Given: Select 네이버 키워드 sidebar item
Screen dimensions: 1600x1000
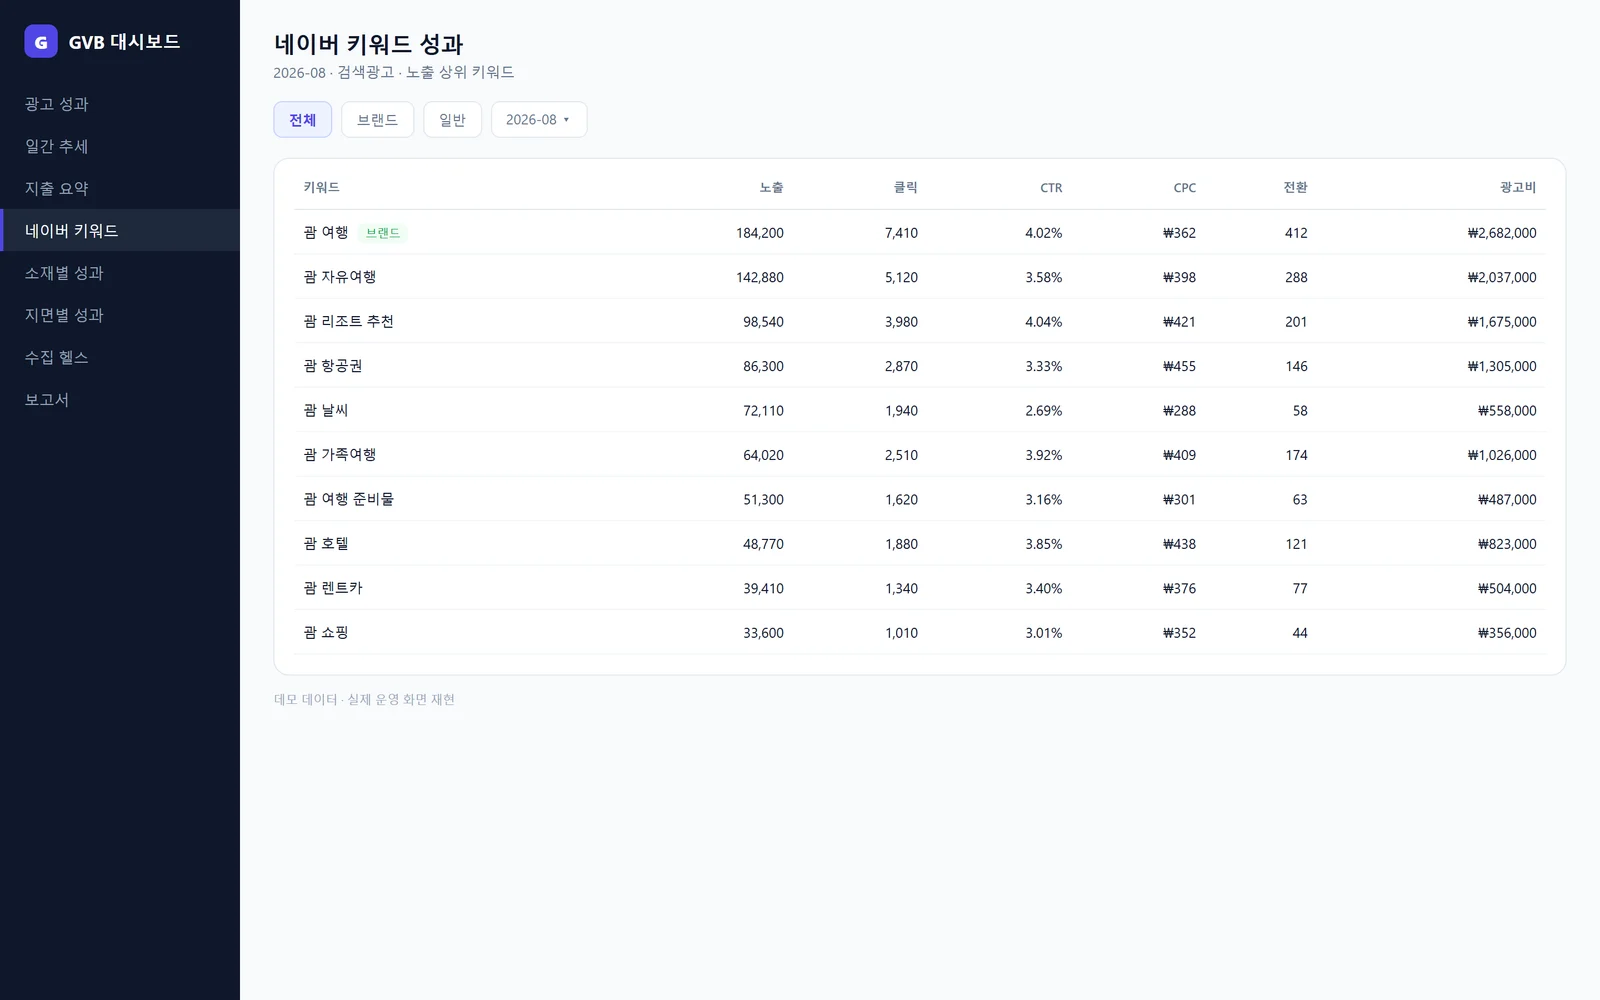Looking at the screenshot, I should tap(120, 230).
